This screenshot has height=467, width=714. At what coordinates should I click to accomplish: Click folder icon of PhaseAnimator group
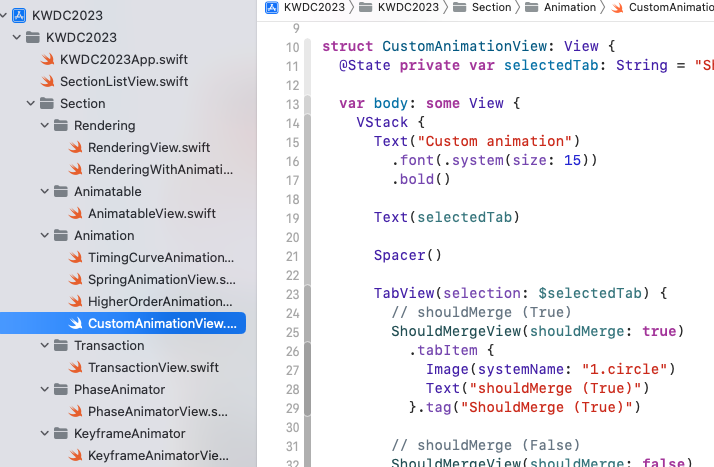[x=61, y=389]
